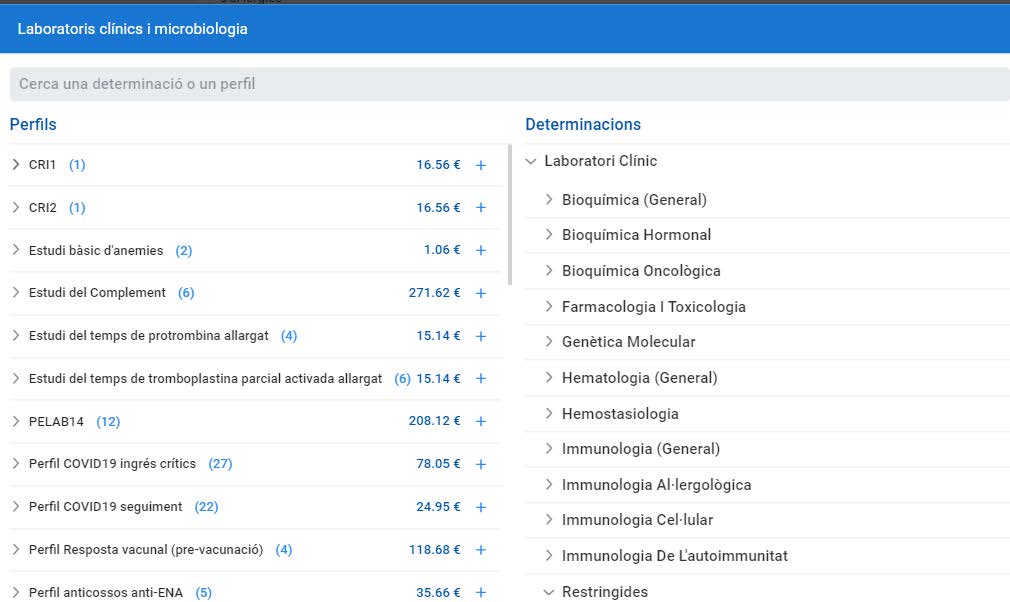Add Perfil anticossos anti-ENA profile
The width and height of the screenshot is (1010, 602).
pyautogui.click(x=481, y=592)
